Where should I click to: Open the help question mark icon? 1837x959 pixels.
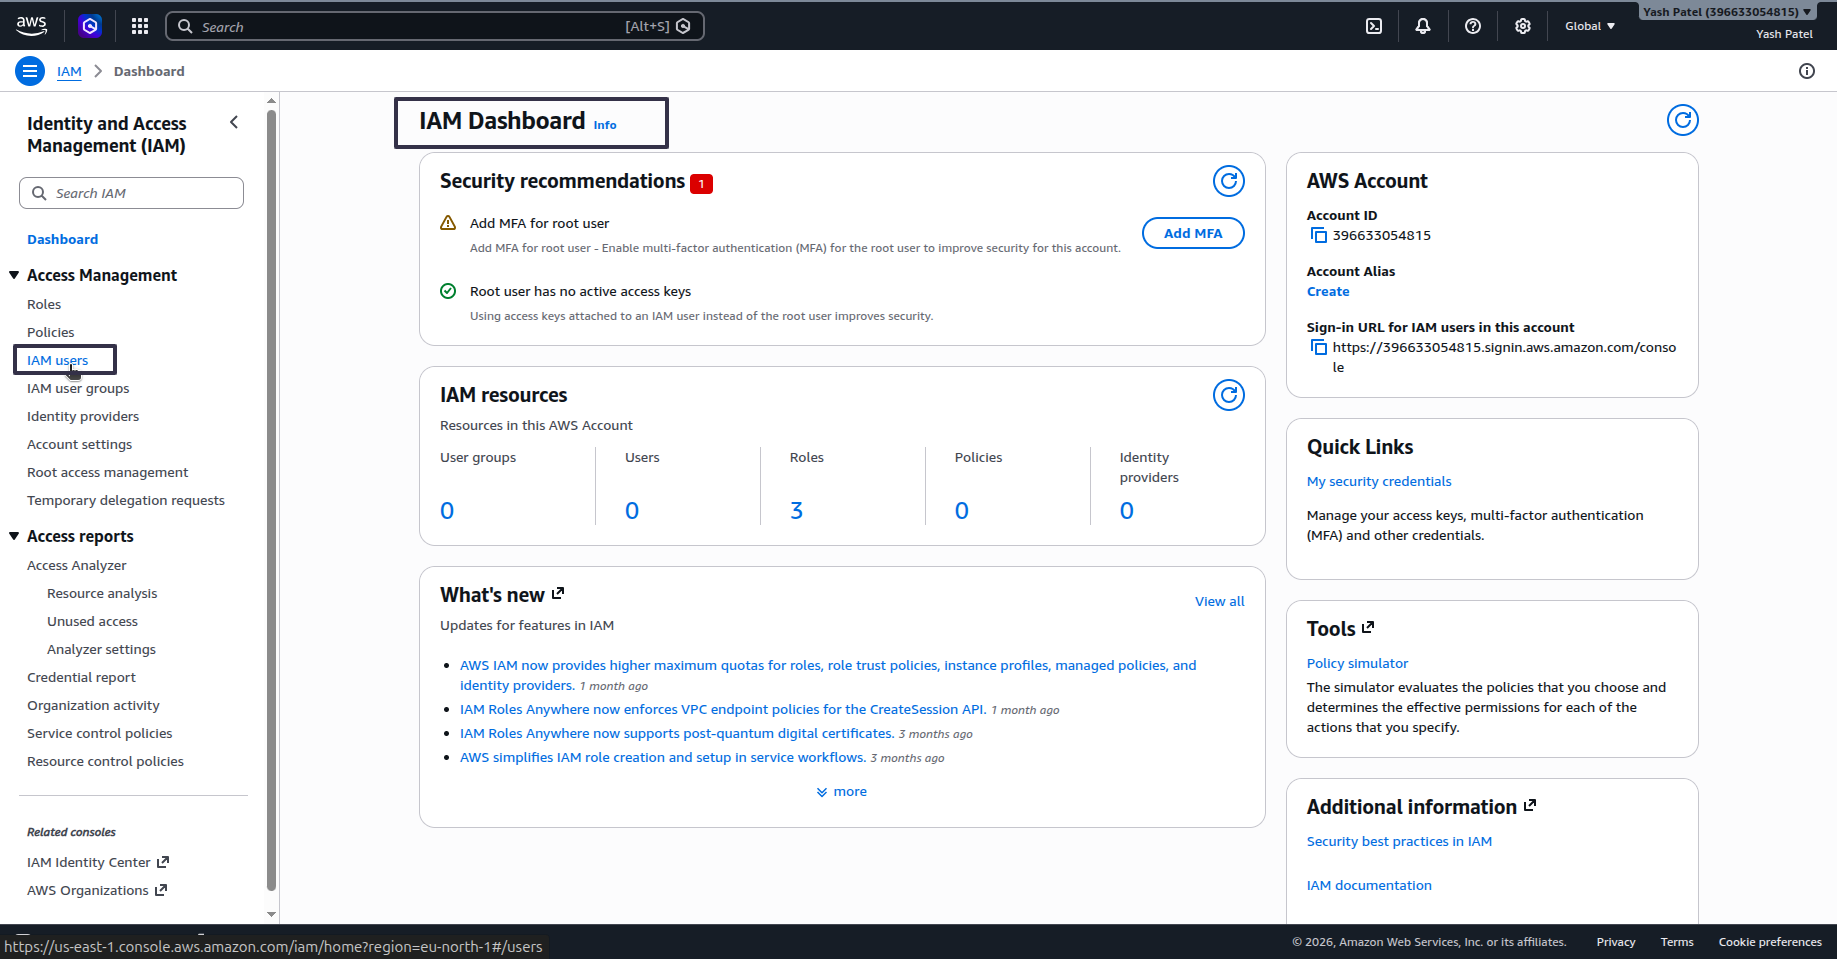tap(1473, 26)
